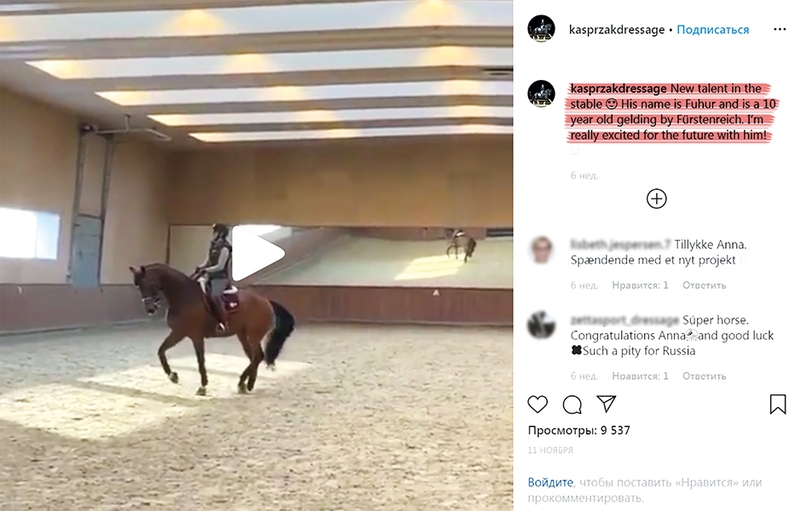Save post with bookmark icon
The width and height of the screenshot is (800, 511).
click(x=778, y=404)
